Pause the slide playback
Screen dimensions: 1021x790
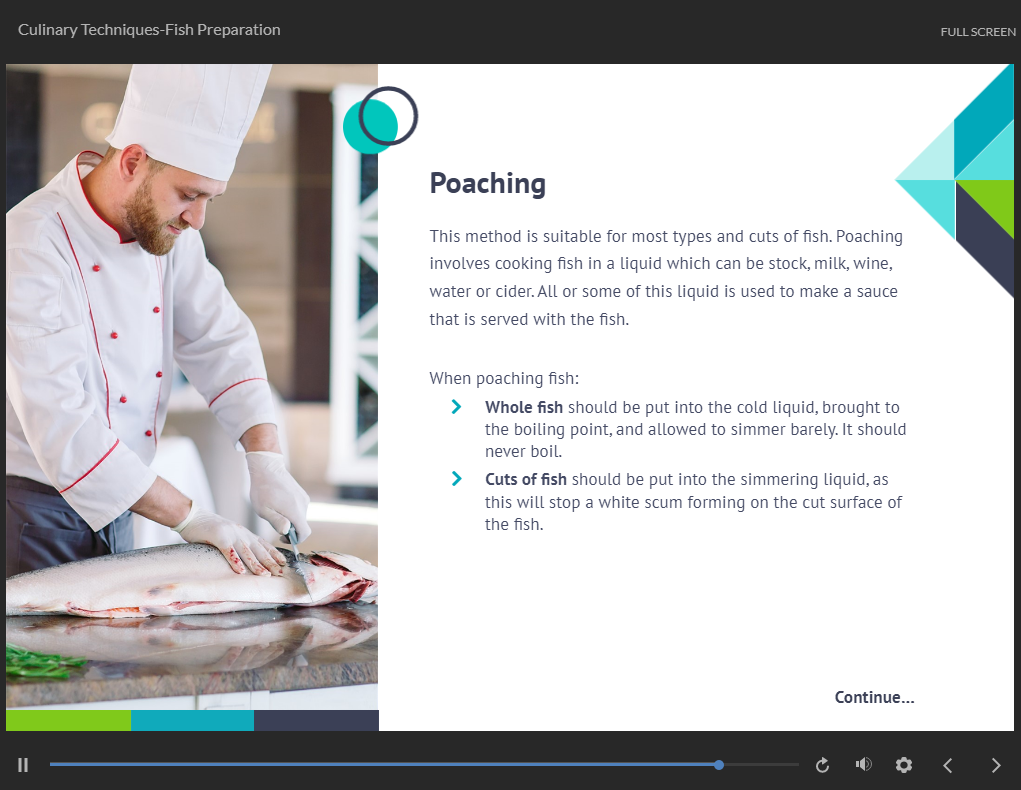[x=23, y=765]
